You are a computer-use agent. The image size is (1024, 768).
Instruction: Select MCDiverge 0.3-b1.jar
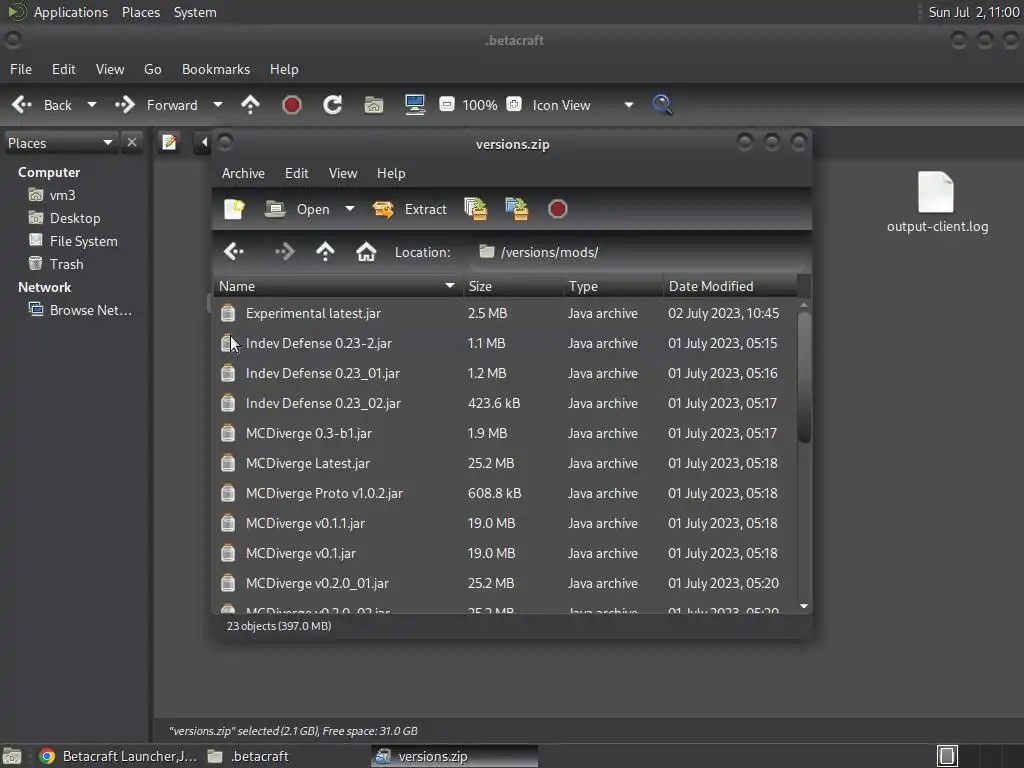[x=505, y=434]
